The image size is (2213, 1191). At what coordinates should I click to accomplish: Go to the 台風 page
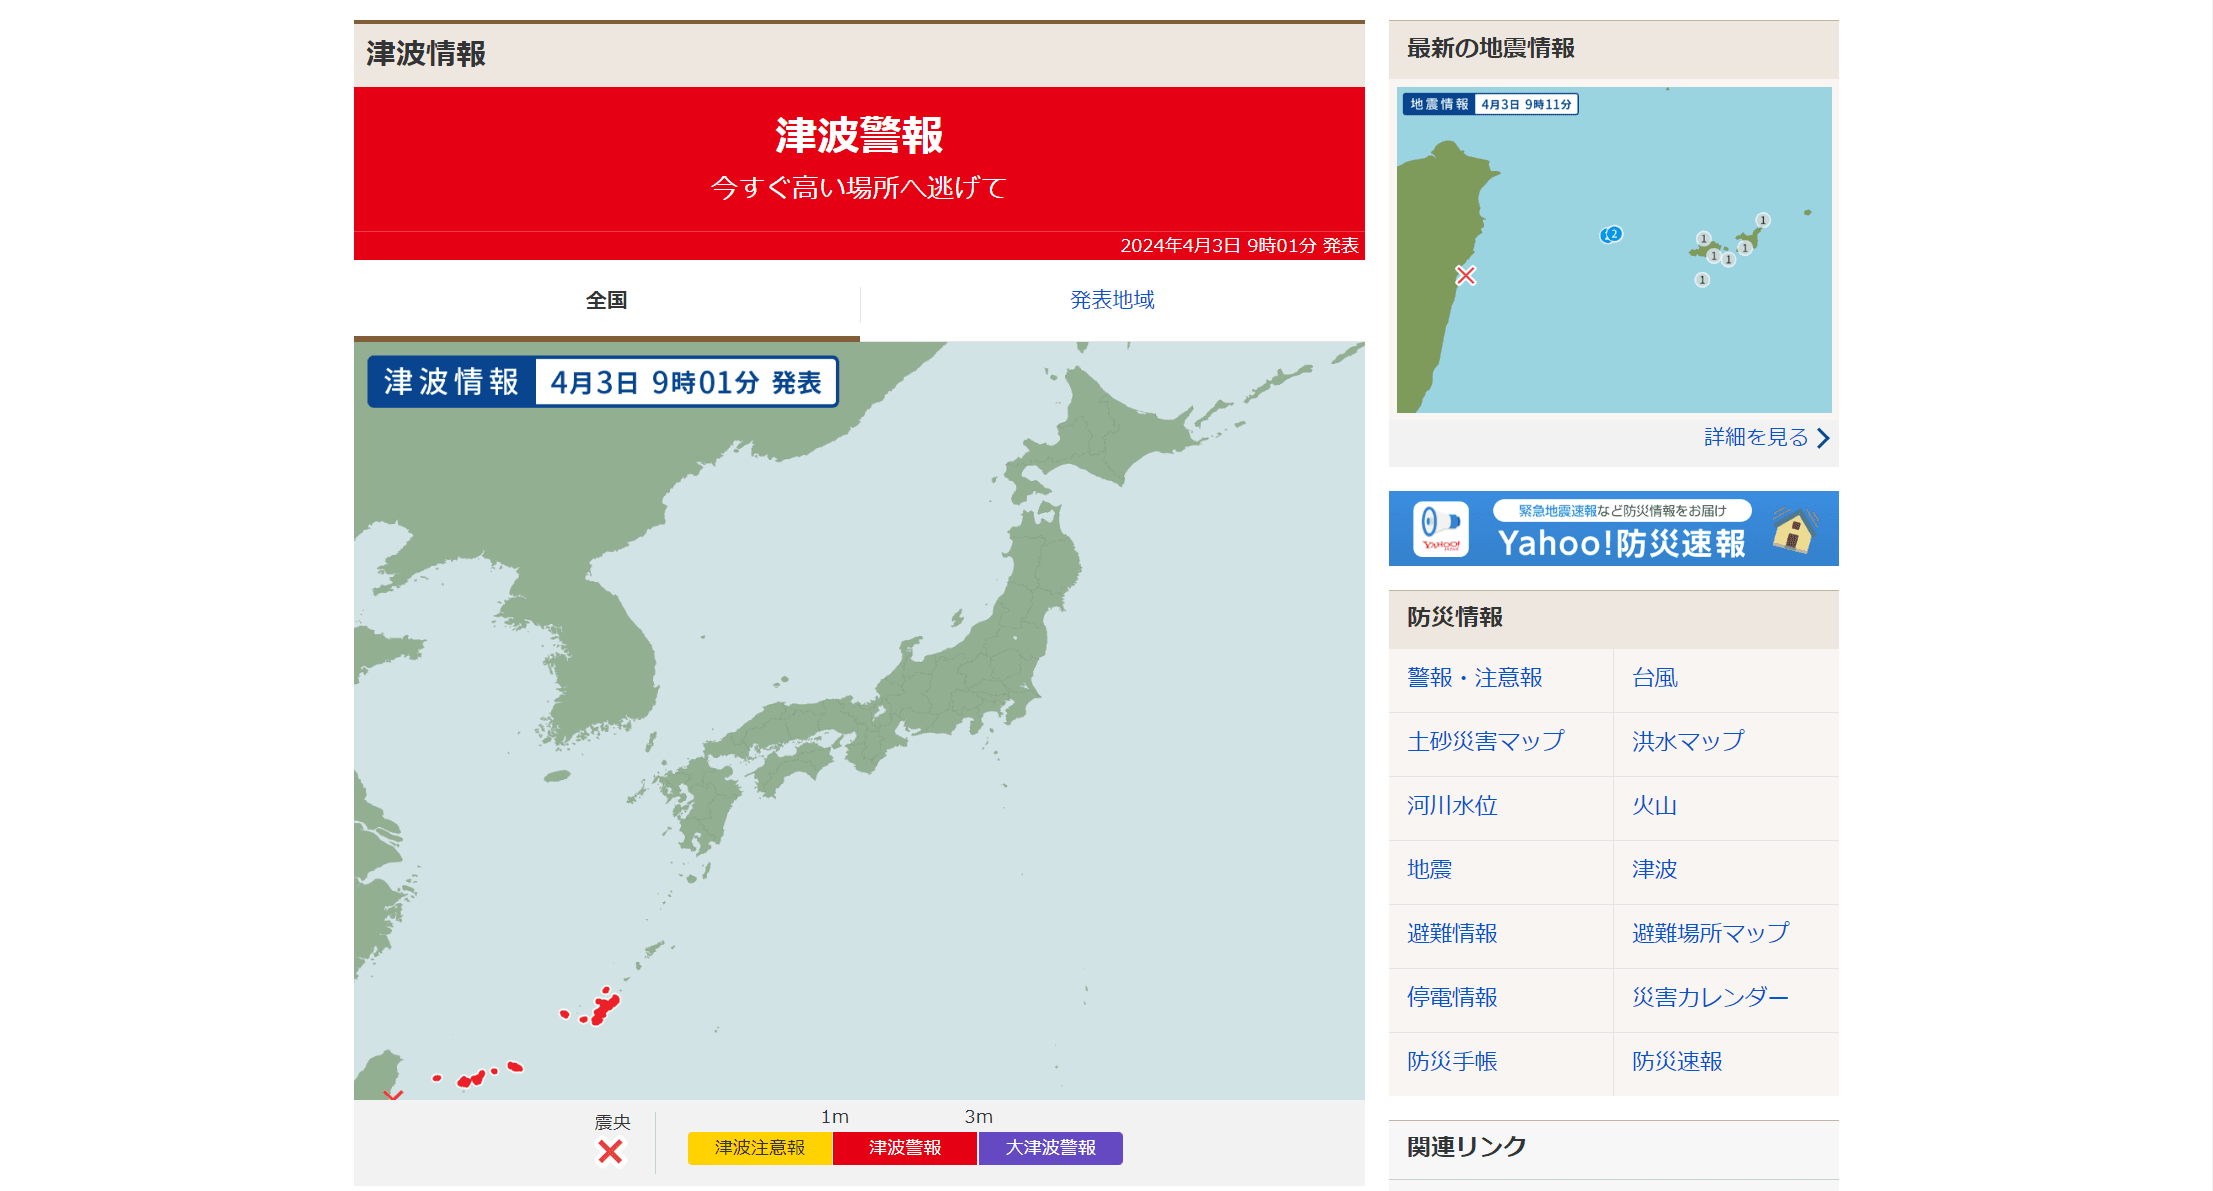click(1654, 678)
